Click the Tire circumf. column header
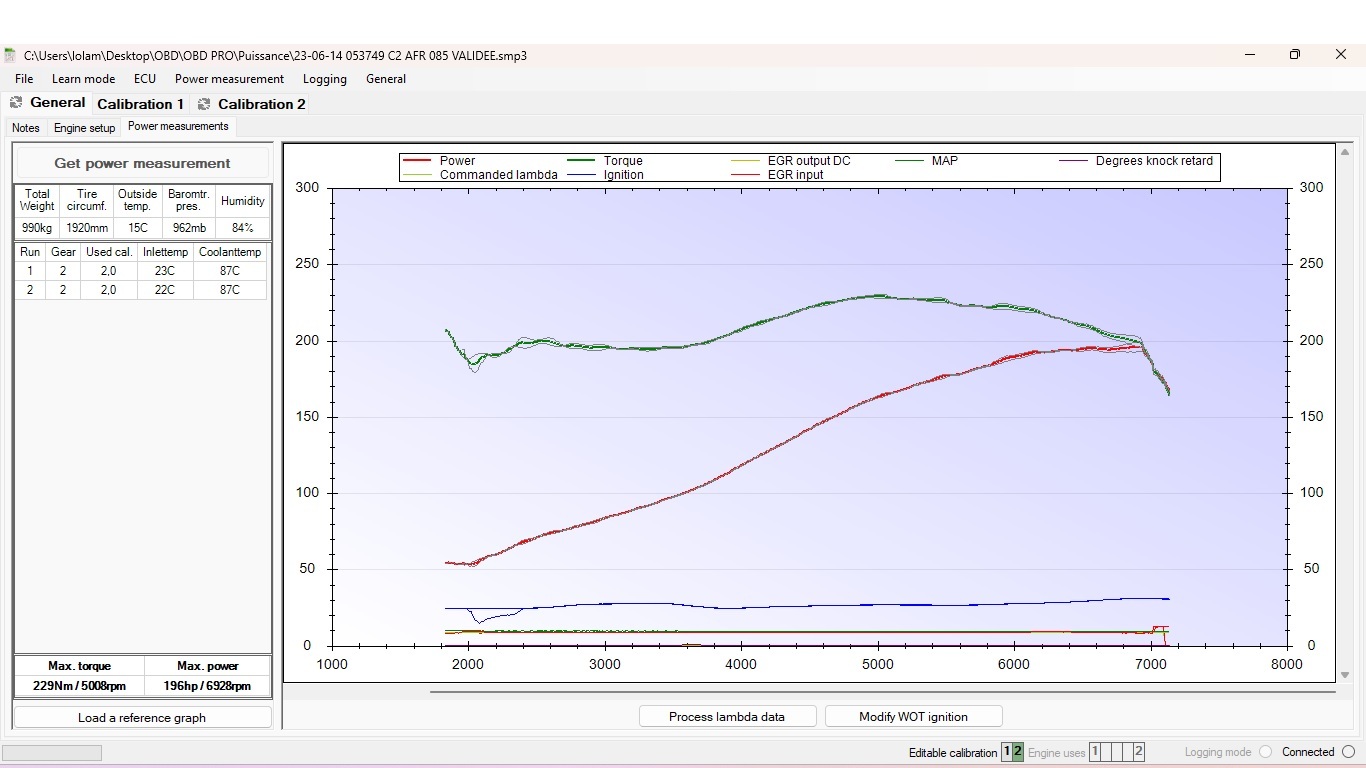Image resolution: width=1366 pixels, height=768 pixels. [x=86, y=201]
